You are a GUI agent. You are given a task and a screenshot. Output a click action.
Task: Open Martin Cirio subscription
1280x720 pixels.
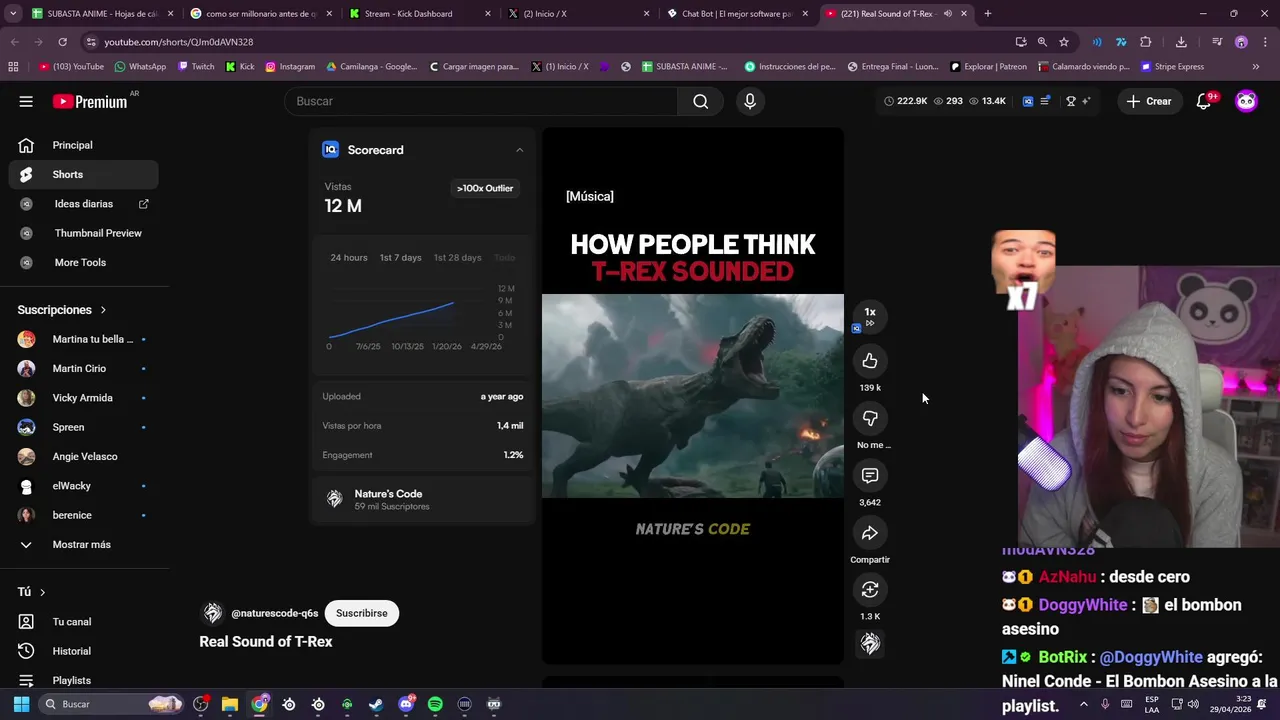(84, 368)
